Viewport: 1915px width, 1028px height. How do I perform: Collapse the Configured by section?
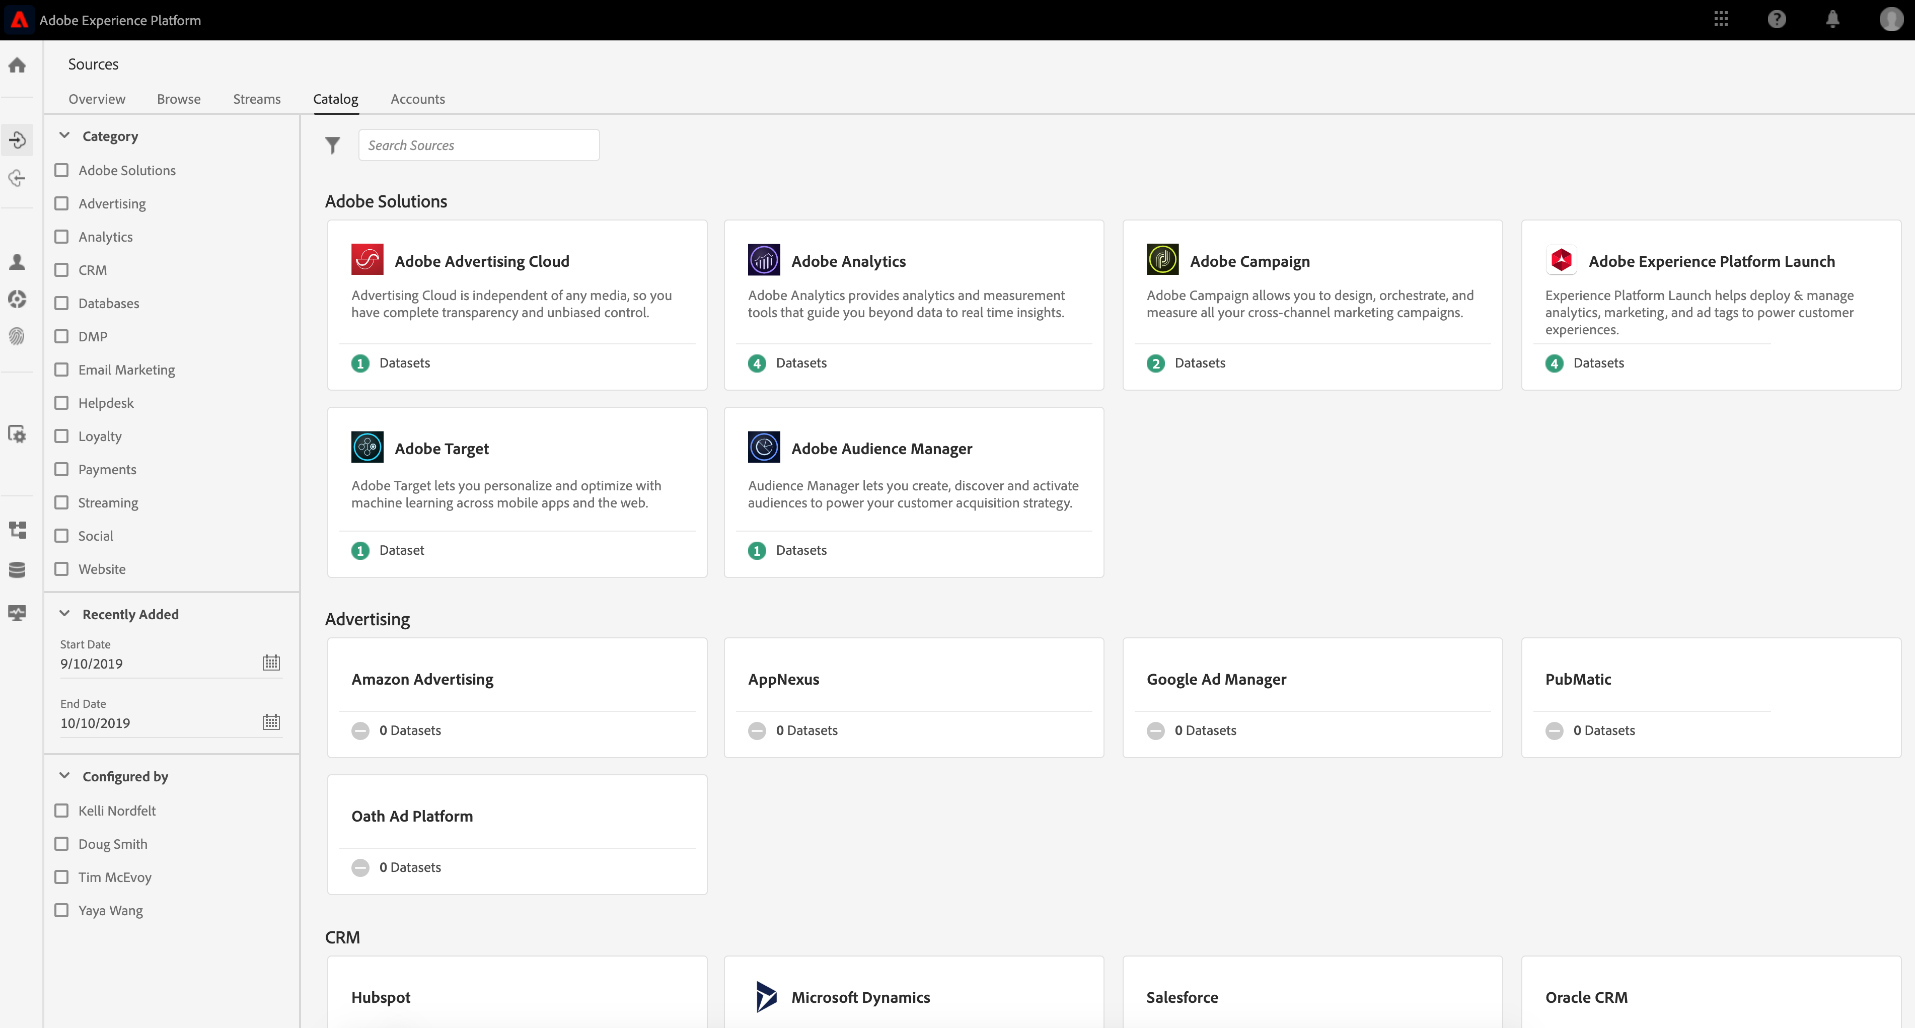(64, 776)
